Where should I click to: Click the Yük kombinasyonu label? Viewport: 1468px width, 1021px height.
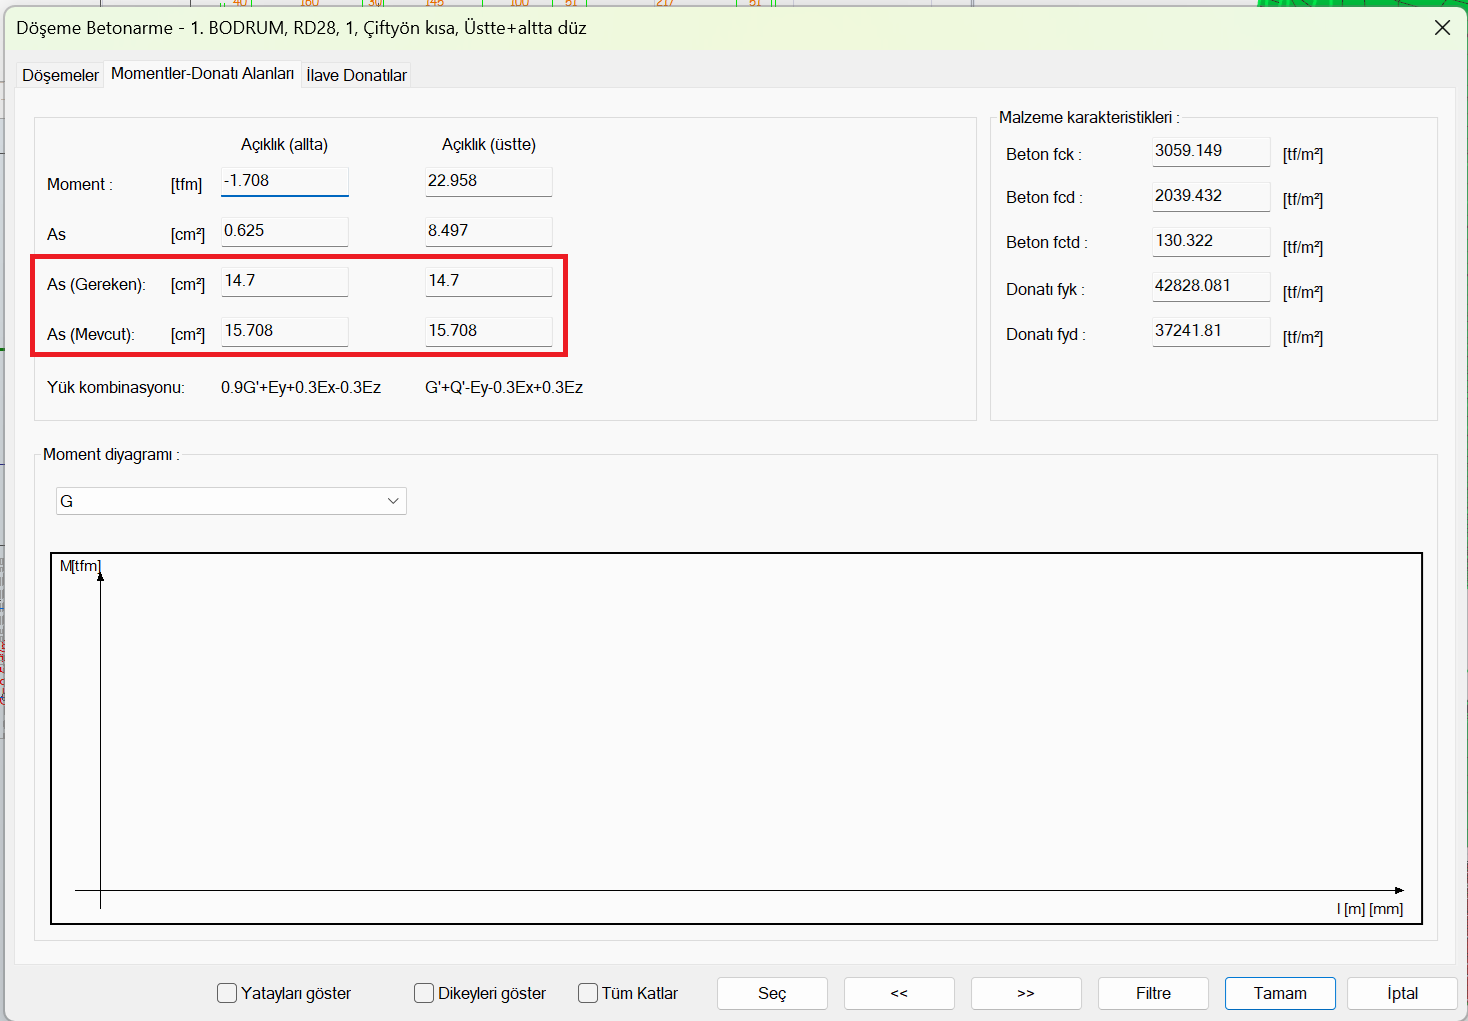116,387
